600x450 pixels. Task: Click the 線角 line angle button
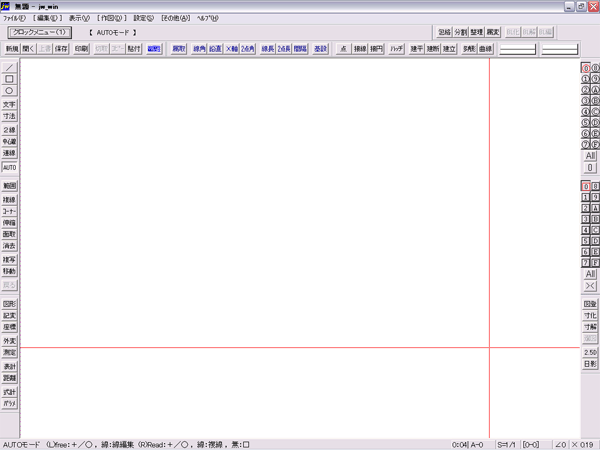coord(199,49)
